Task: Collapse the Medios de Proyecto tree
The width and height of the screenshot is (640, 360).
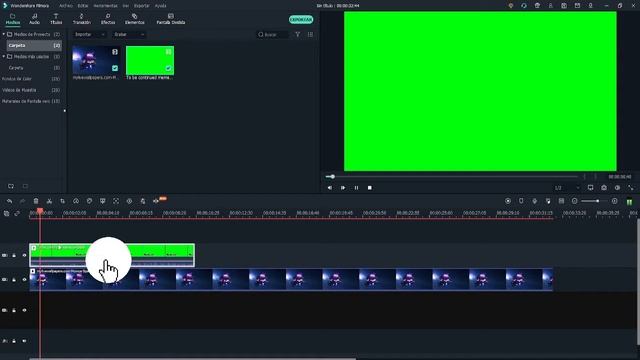Action: (x=4, y=34)
